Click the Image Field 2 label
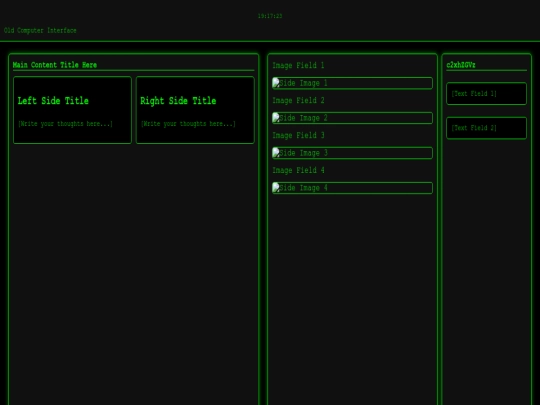The image size is (540, 405). coord(298,100)
